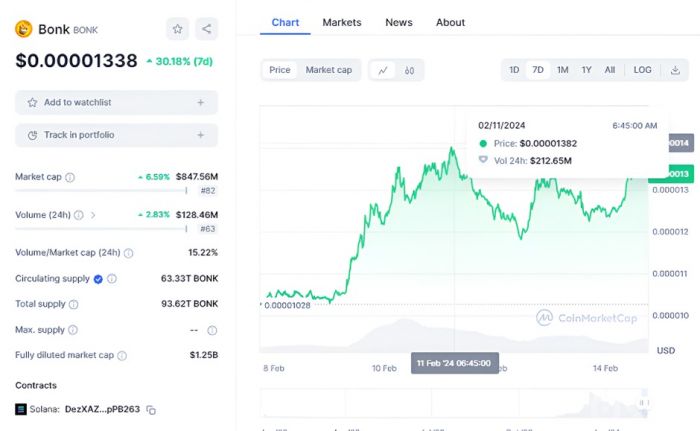Image resolution: width=700 pixels, height=431 pixels.
Task: Click Market cap rank progress bar
Action: pyautogui.click(x=101, y=191)
